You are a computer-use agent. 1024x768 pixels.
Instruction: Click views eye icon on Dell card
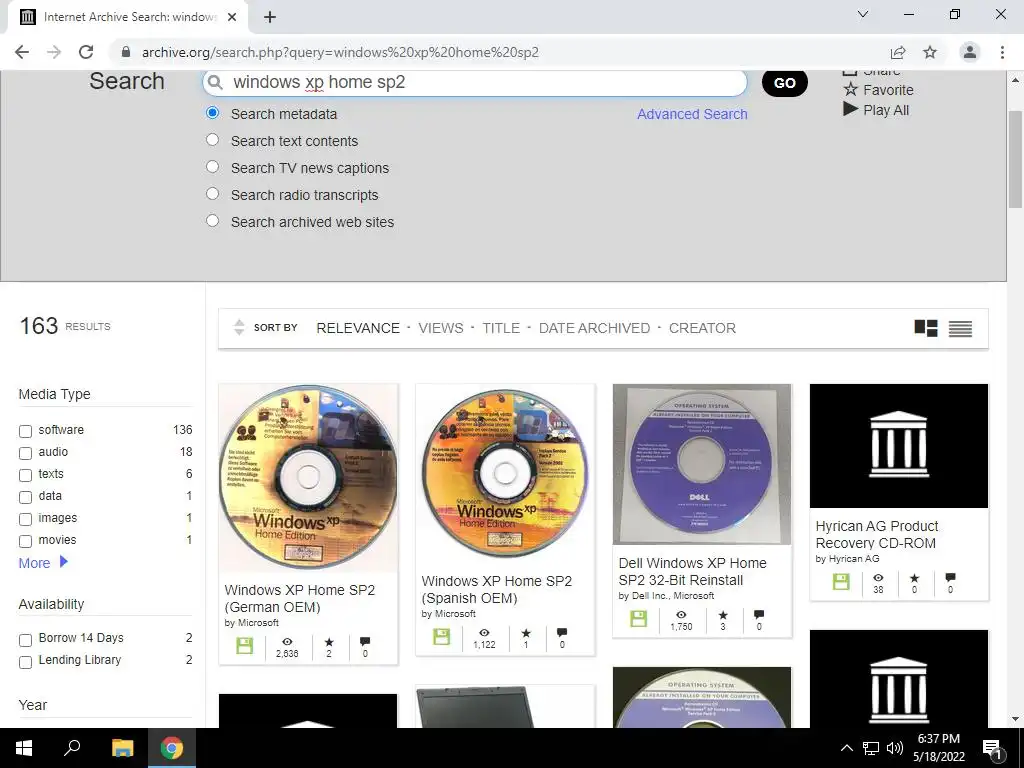point(681,615)
